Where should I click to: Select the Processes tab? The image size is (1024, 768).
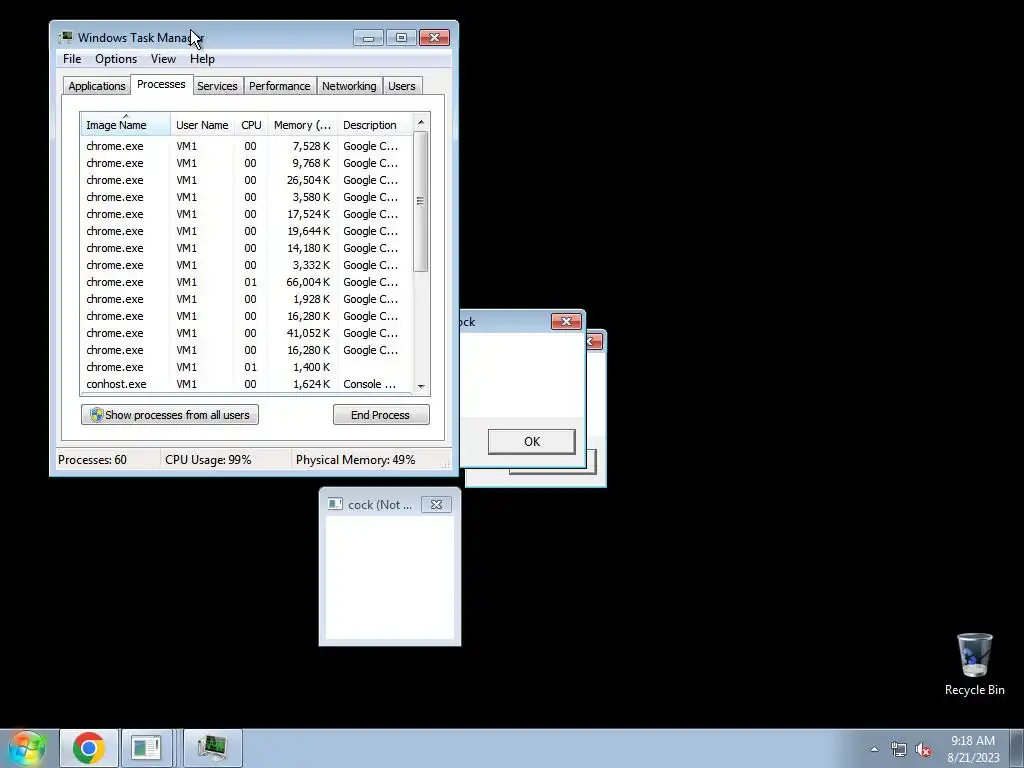pyautogui.click(x=161, y=84)
